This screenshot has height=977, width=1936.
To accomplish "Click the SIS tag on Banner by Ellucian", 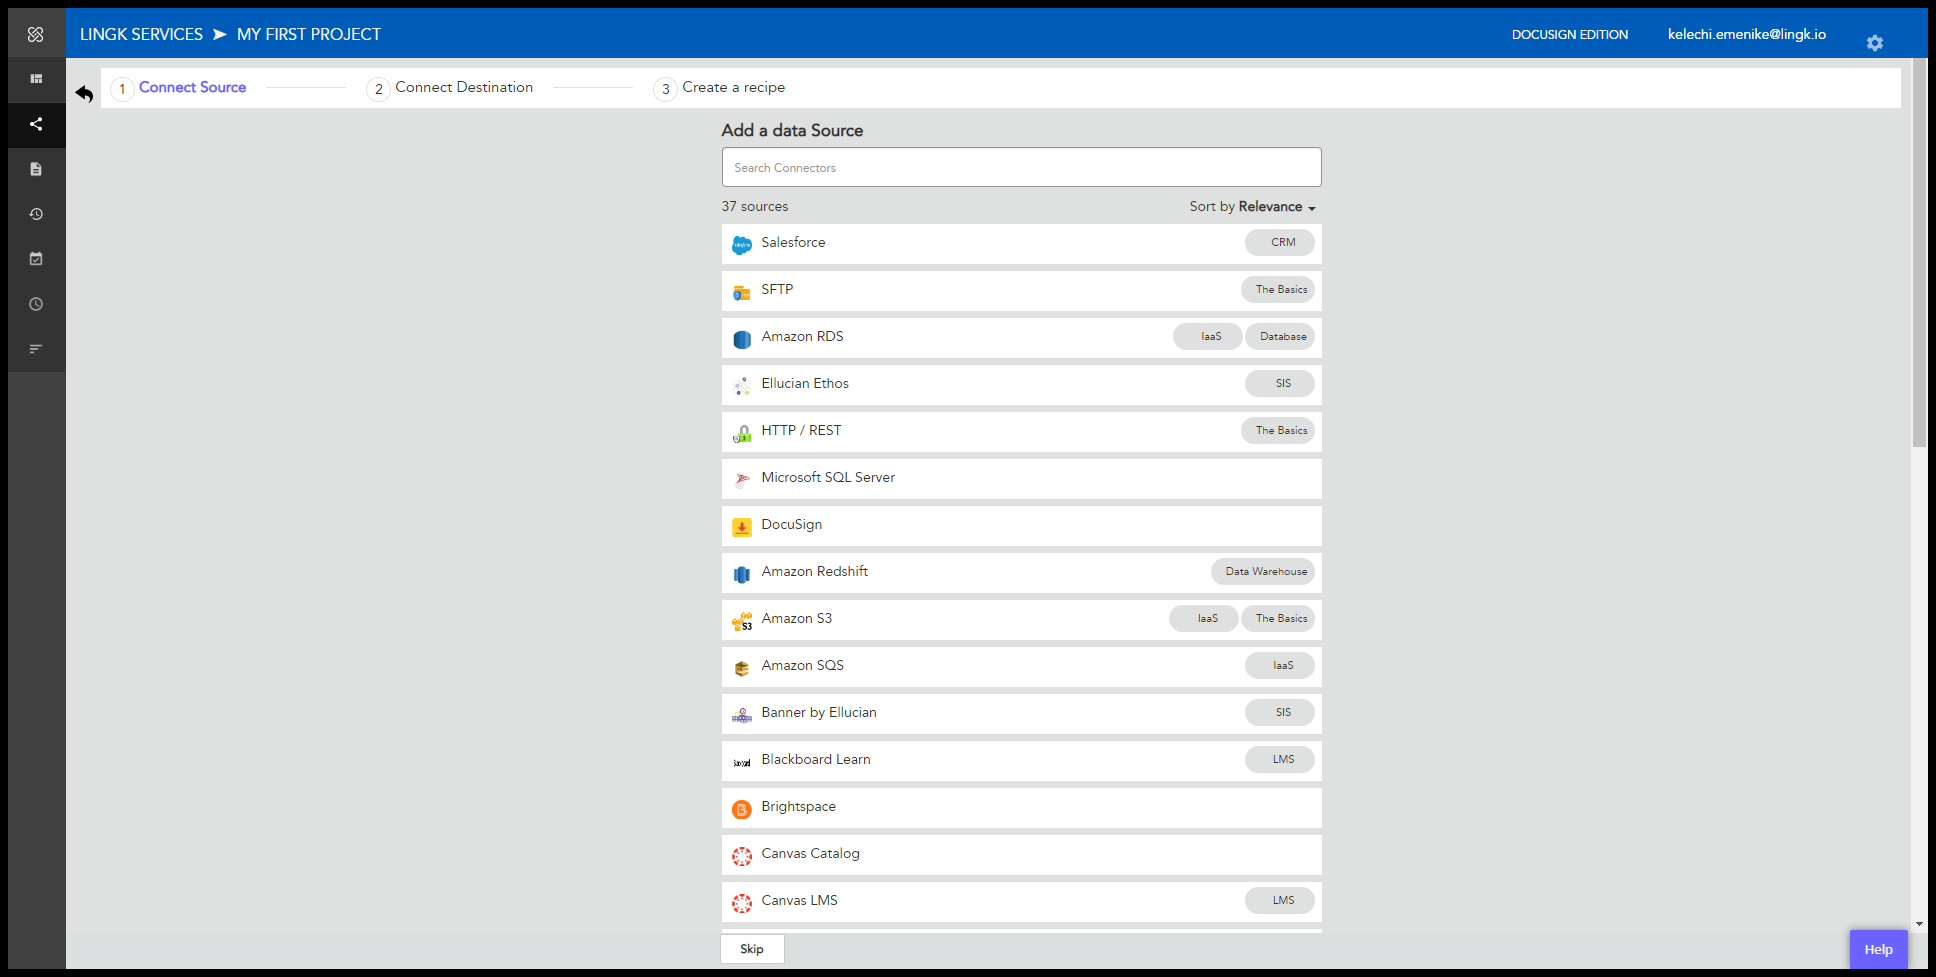I will pos(1280,712).
